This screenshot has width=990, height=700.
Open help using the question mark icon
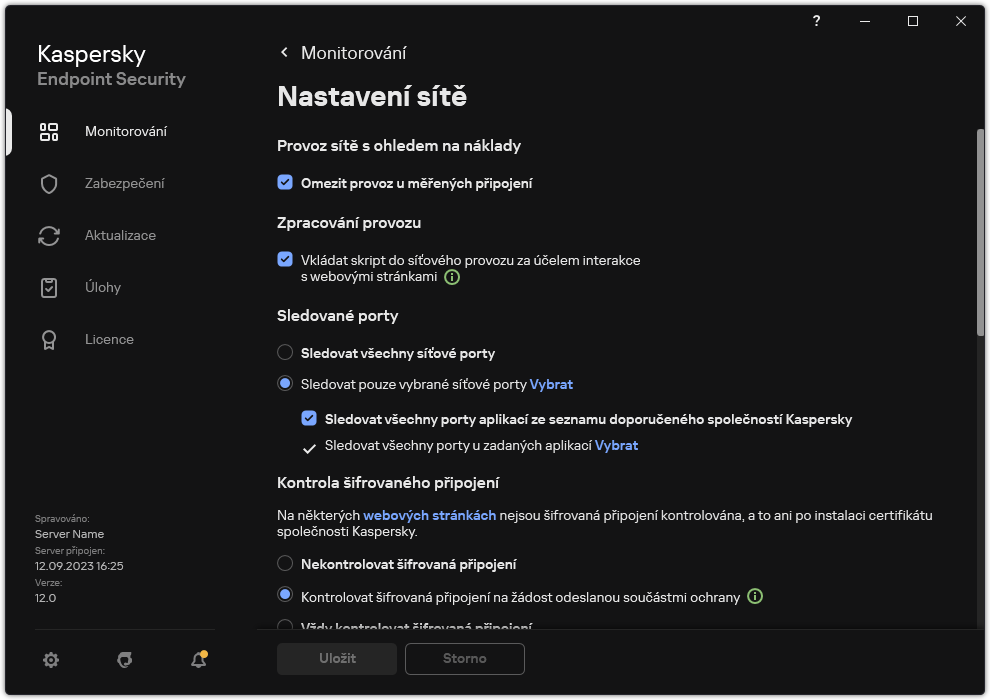817,21
